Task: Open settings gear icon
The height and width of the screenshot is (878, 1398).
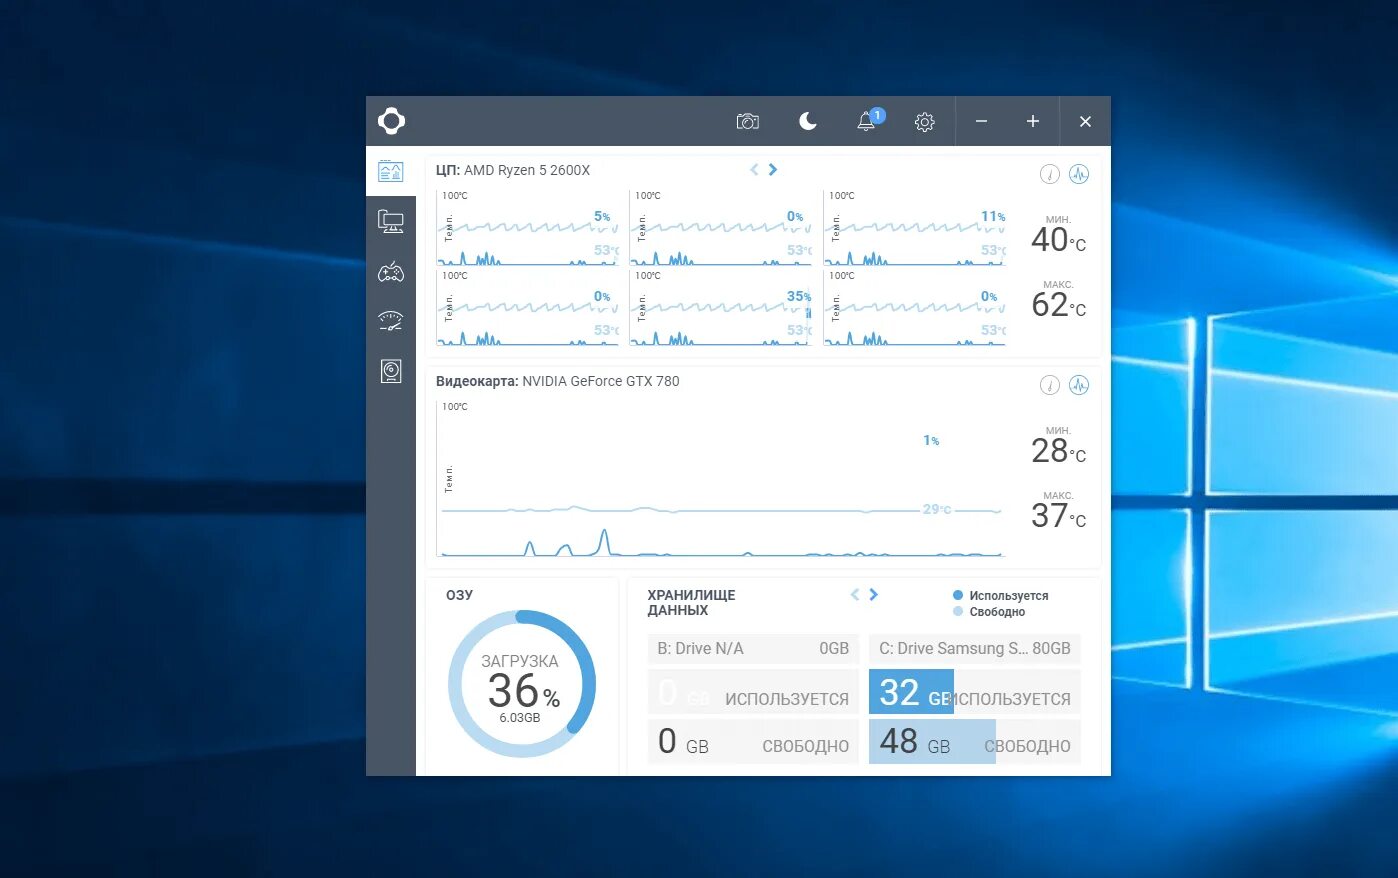Action: point(925,122)
